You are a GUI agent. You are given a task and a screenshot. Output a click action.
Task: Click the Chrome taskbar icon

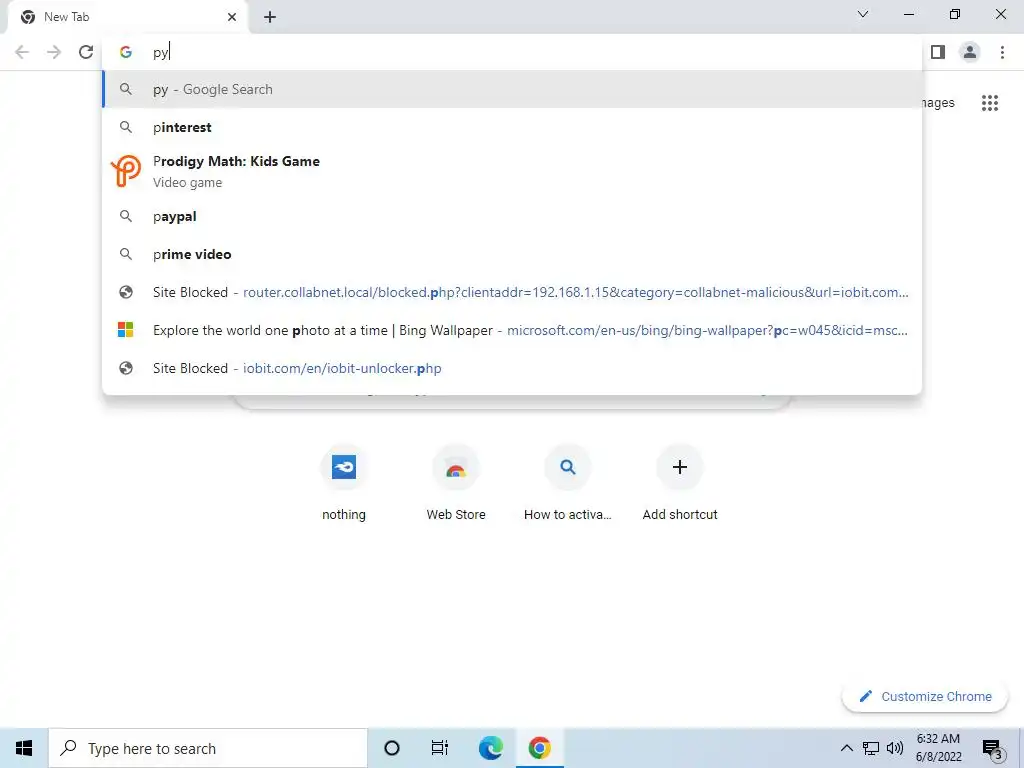tap(539, 748)
